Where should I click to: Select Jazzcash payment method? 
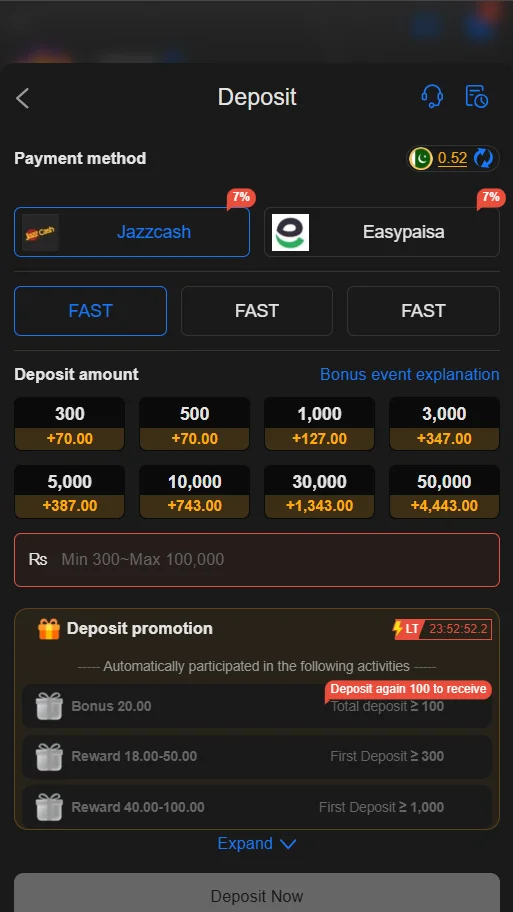[x=132, y=232]
